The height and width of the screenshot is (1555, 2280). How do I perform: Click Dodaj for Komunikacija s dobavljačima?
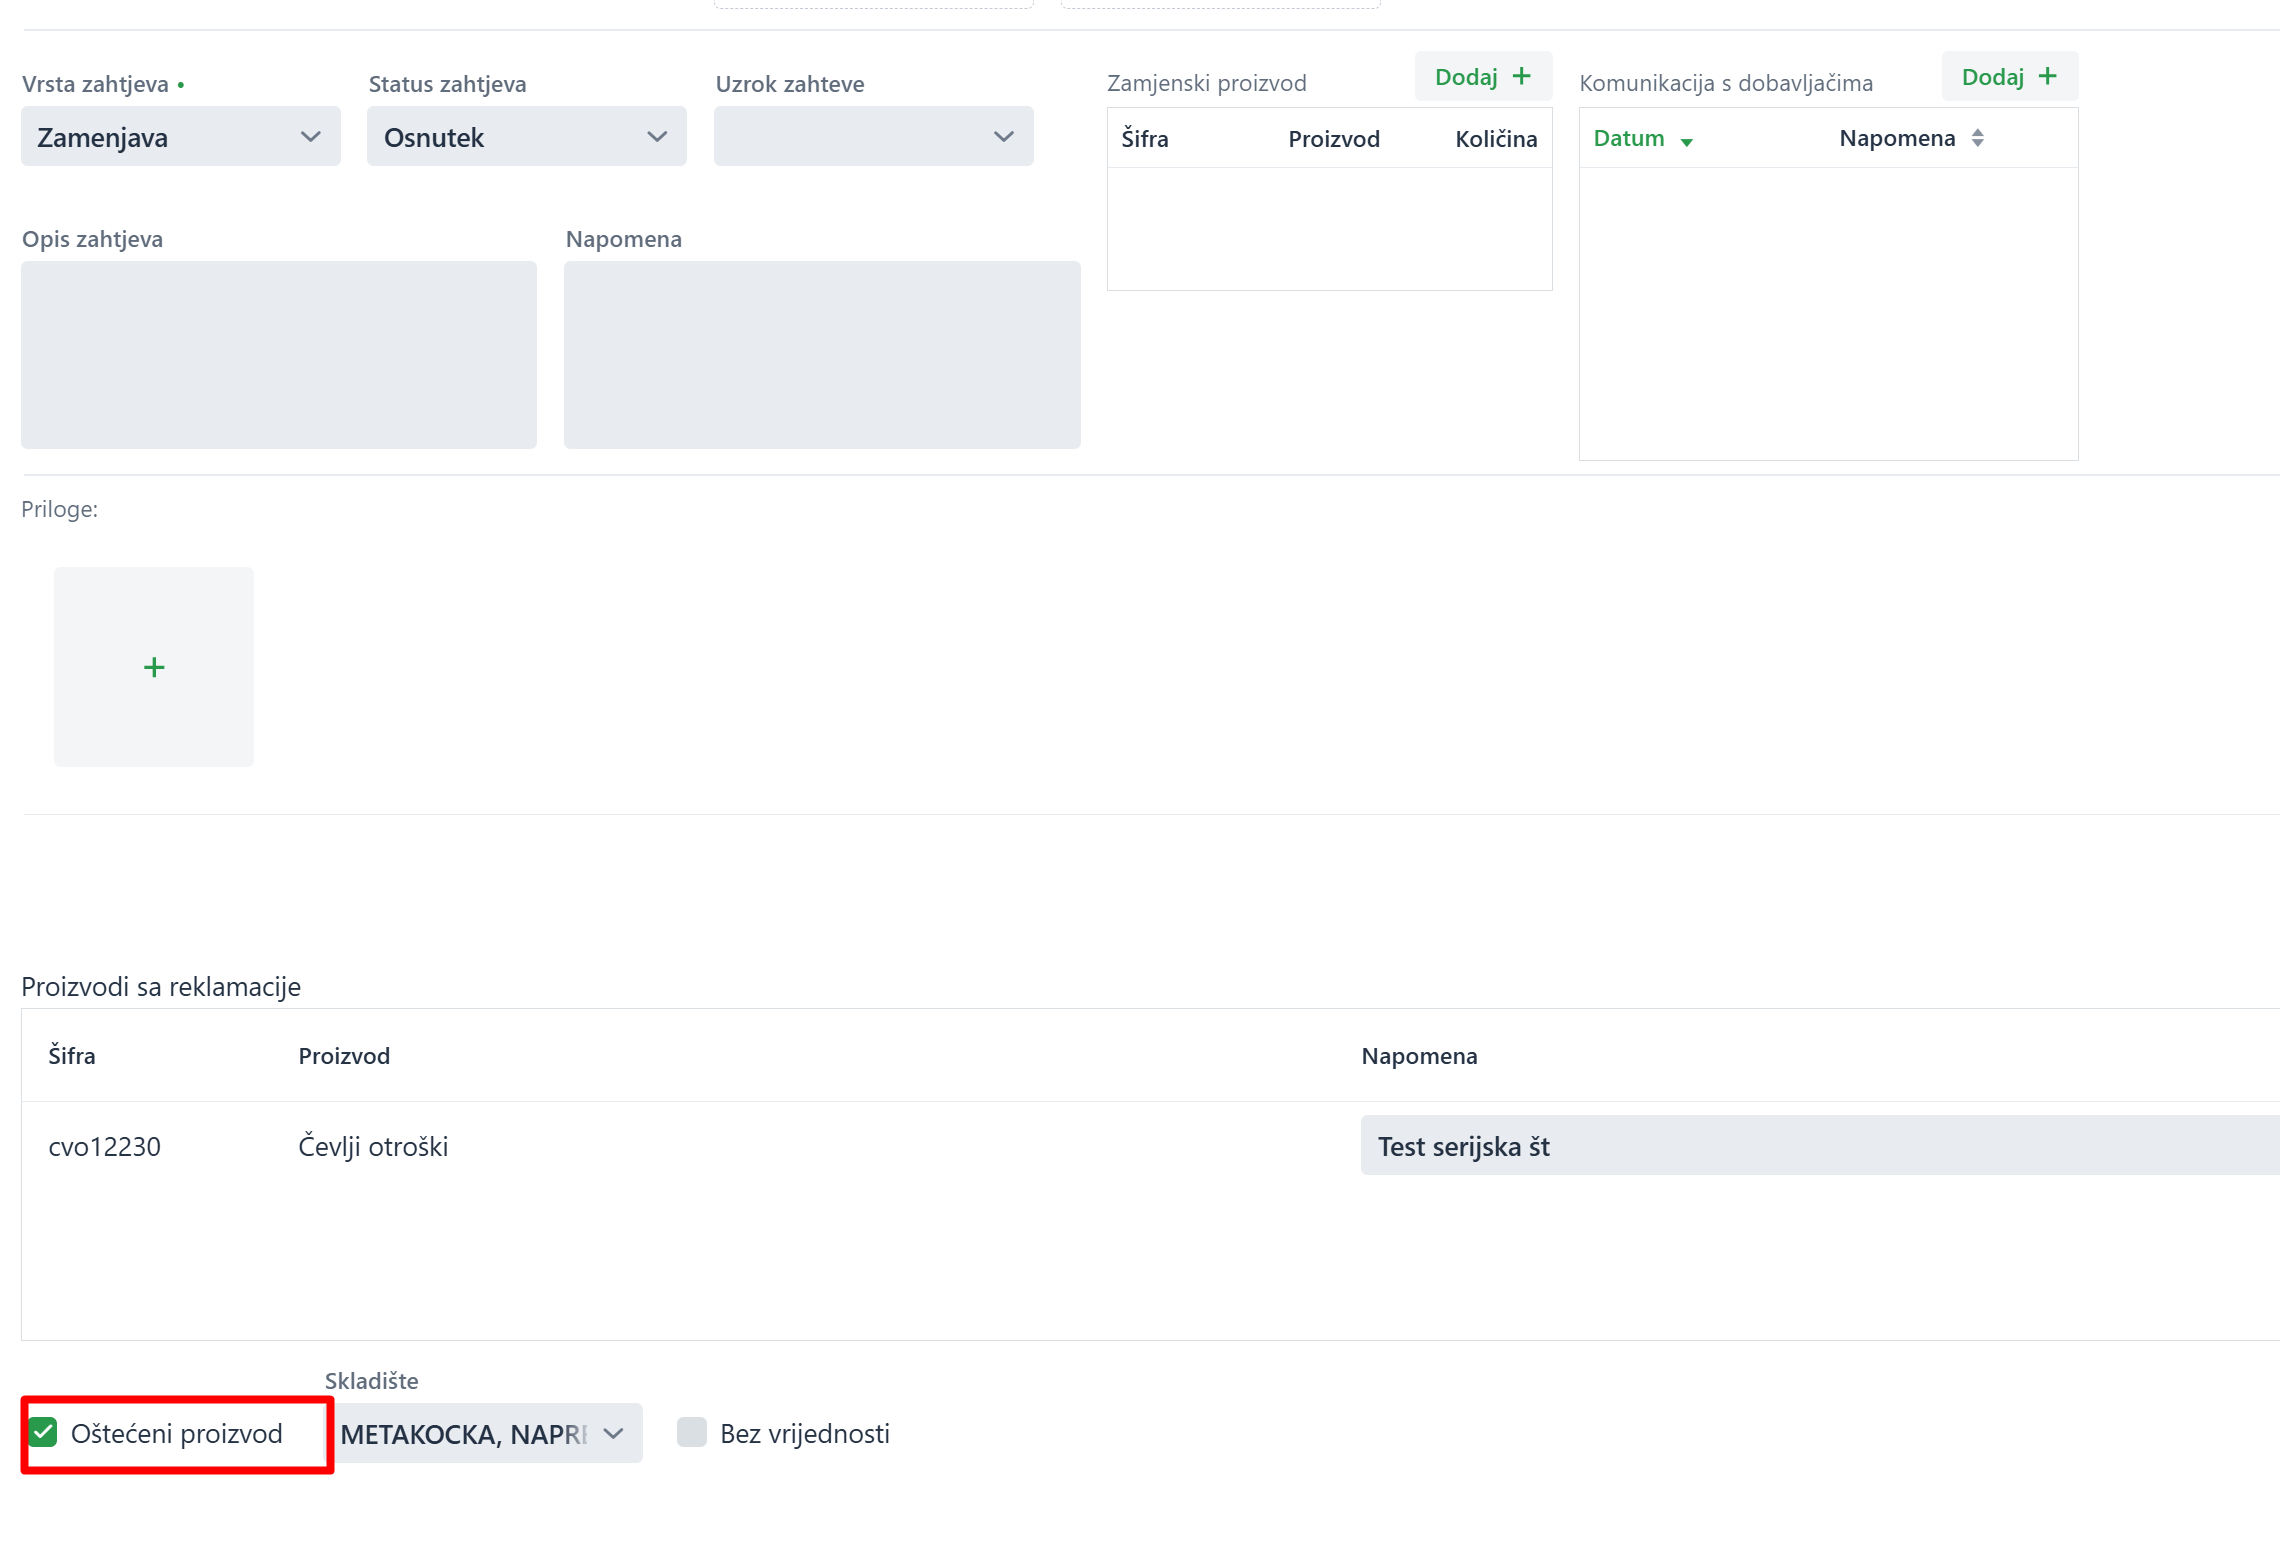(2008, 77)
